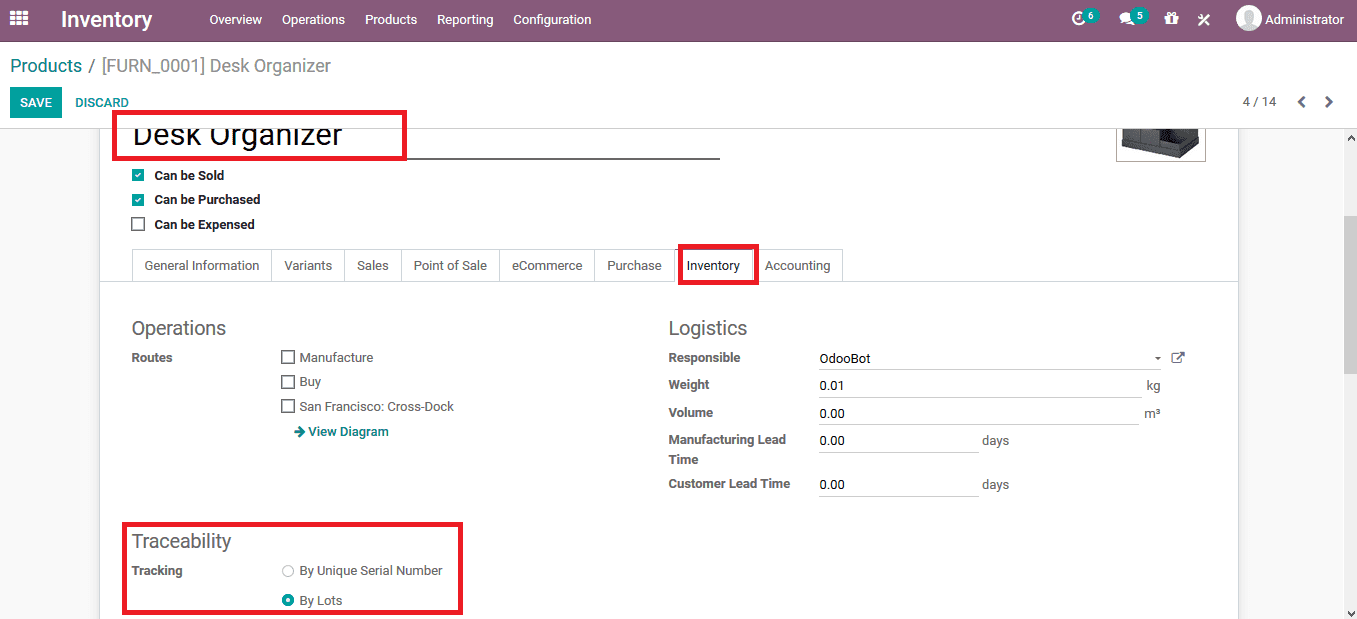Check the Manufacture route

click(x=288, y=357)
